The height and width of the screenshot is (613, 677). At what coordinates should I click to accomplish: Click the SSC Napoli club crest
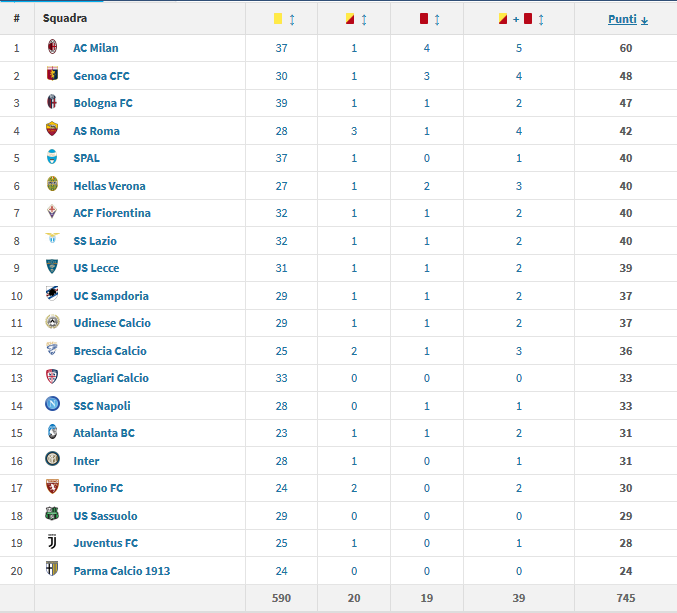coord(52,404)
